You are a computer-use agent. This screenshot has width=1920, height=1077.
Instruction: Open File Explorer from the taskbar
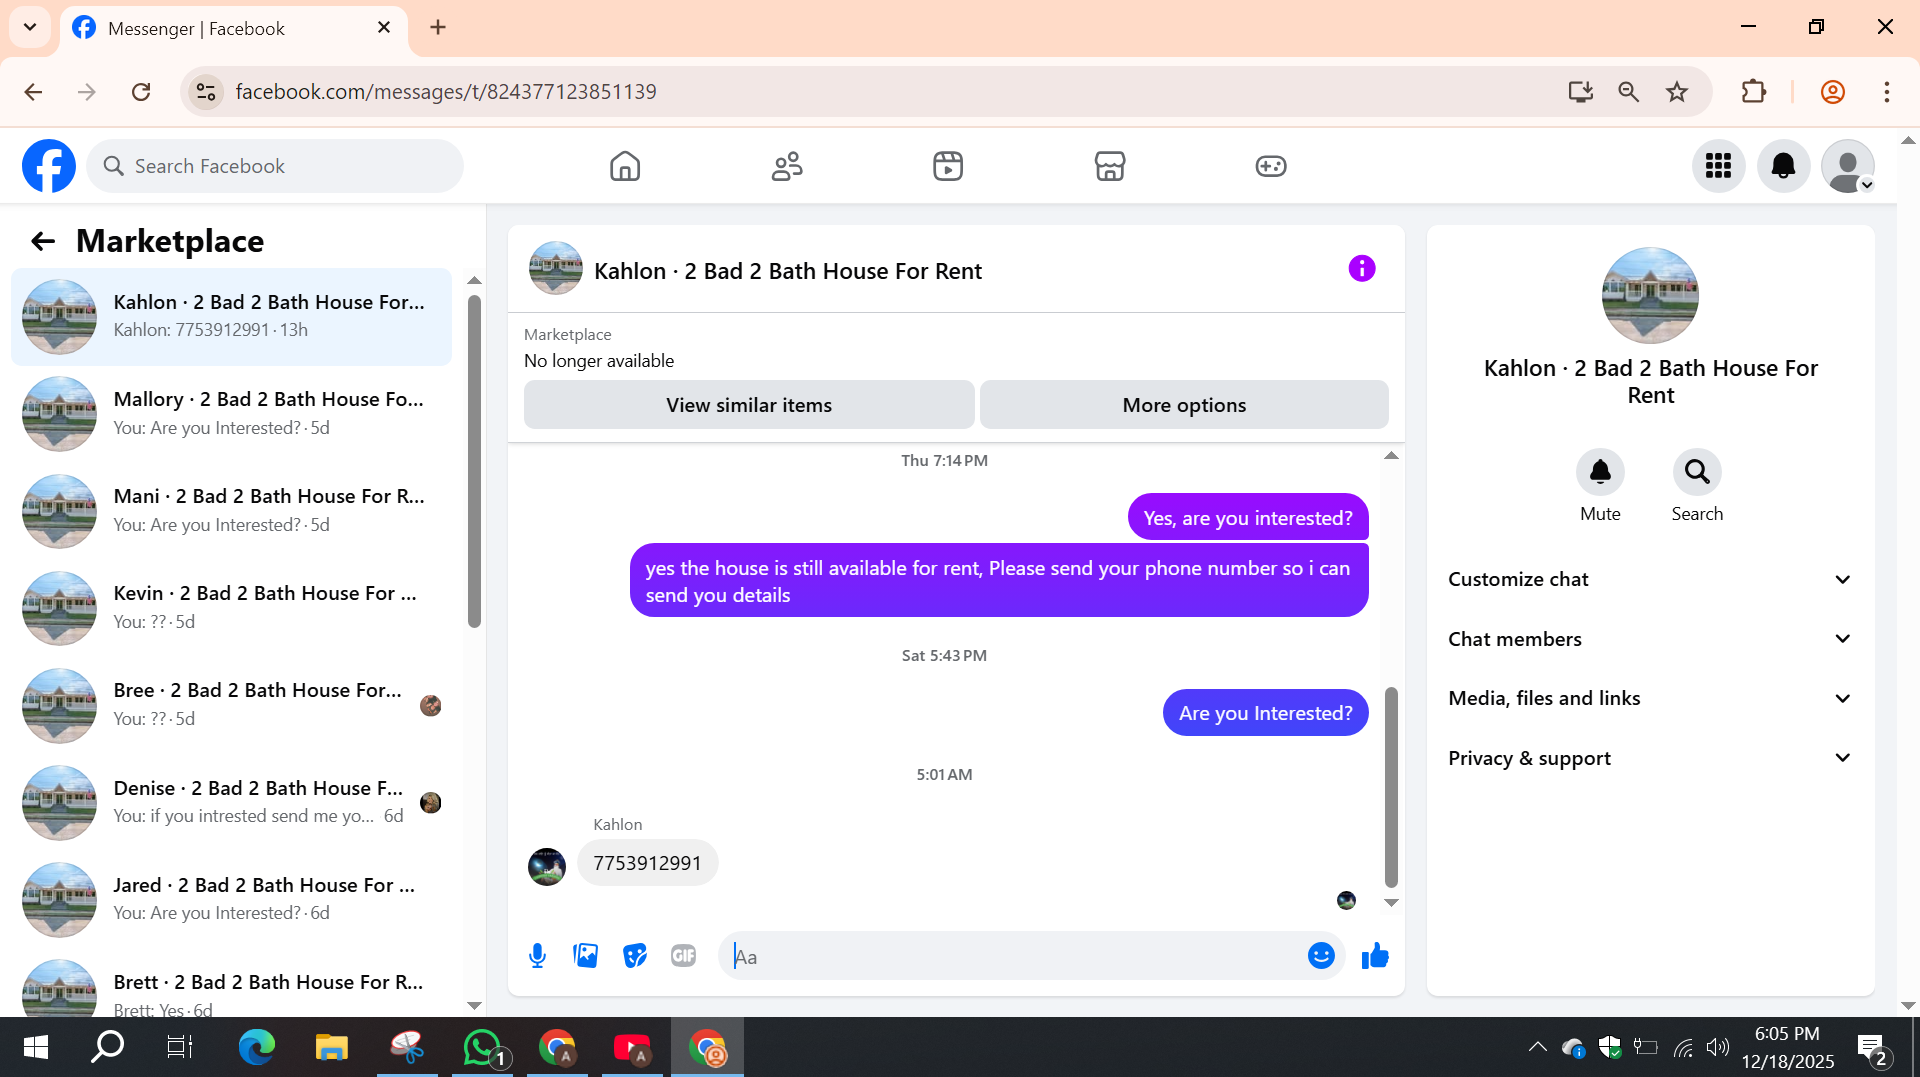point(332,1047)
